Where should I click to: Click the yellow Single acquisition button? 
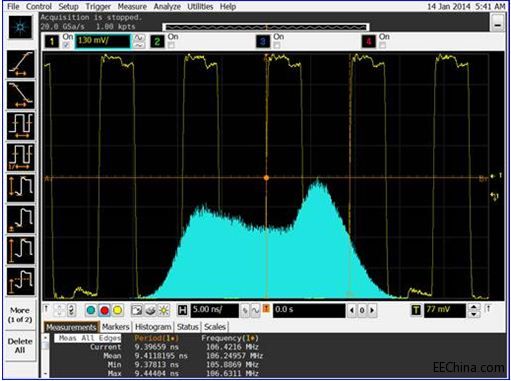click(x=118, y=311)
